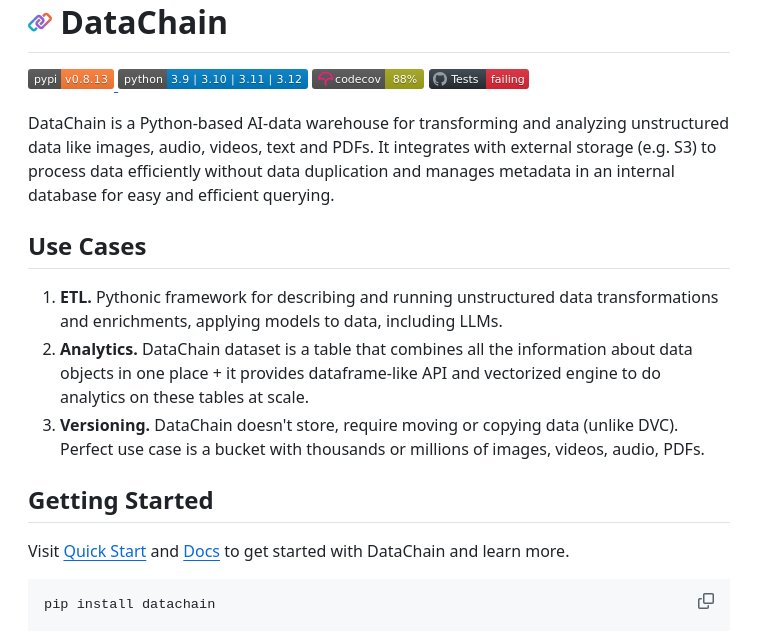Click the bold ETL list item label
This screenshot has width=757, height=635.
pos(76,297)
